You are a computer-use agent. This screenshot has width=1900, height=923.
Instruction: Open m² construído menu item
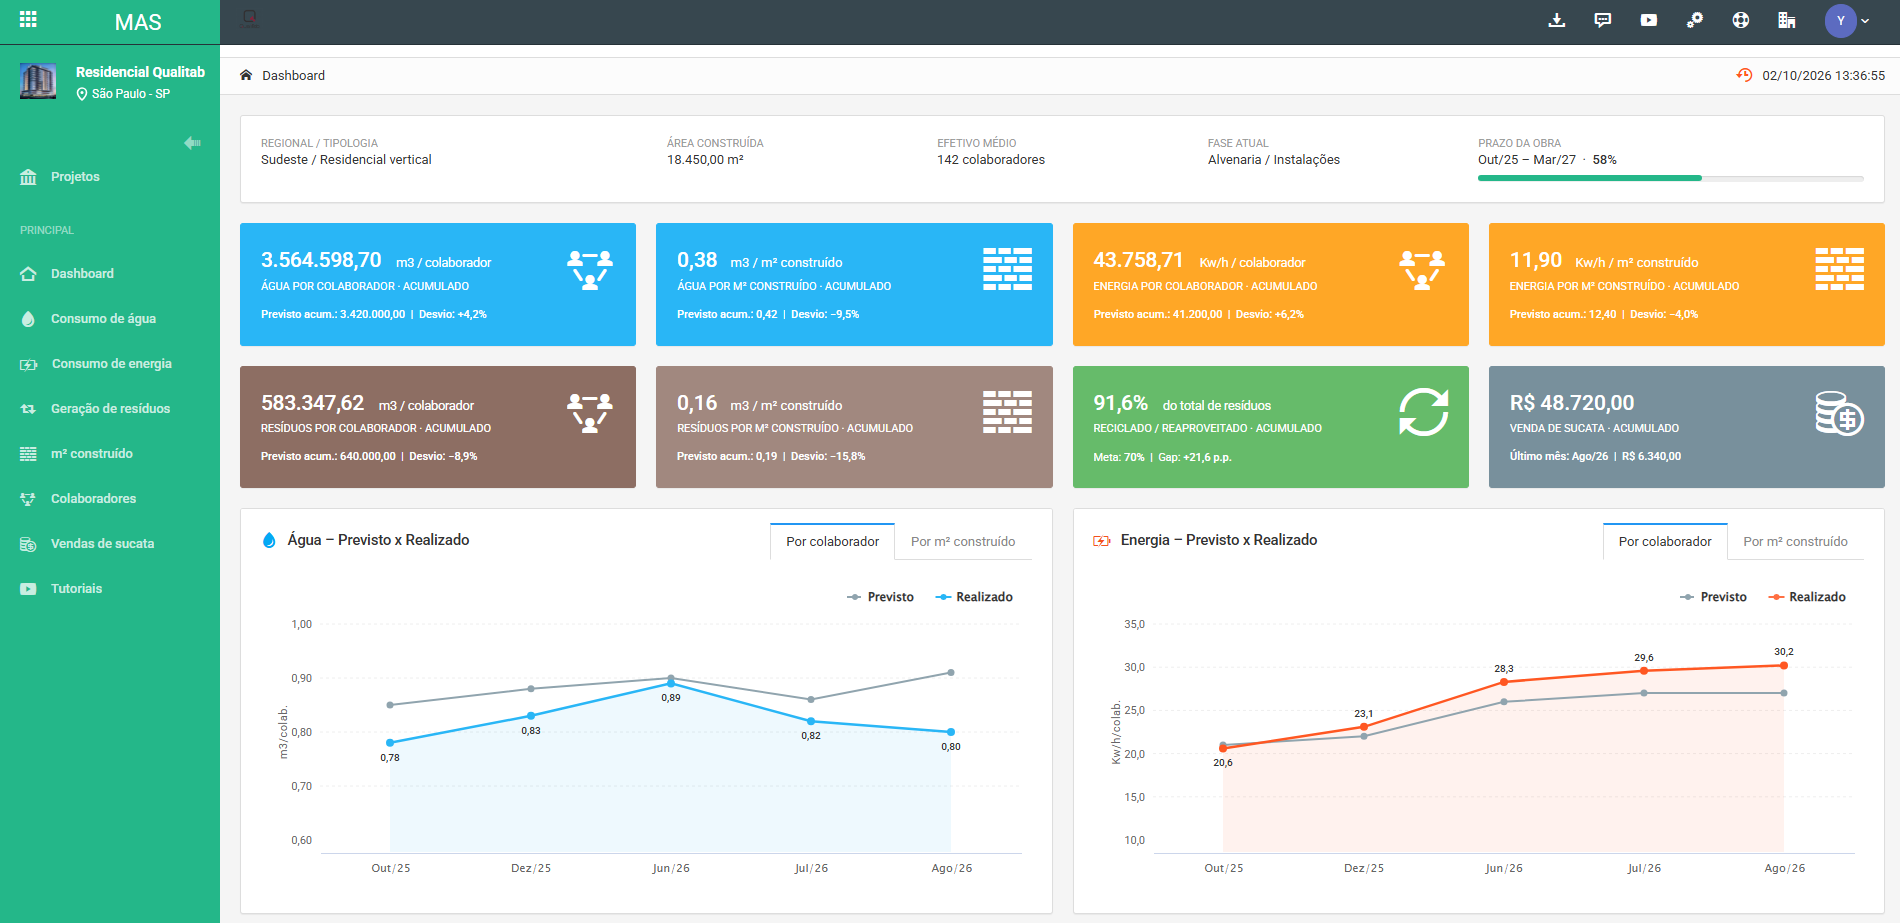click(110, 454)
